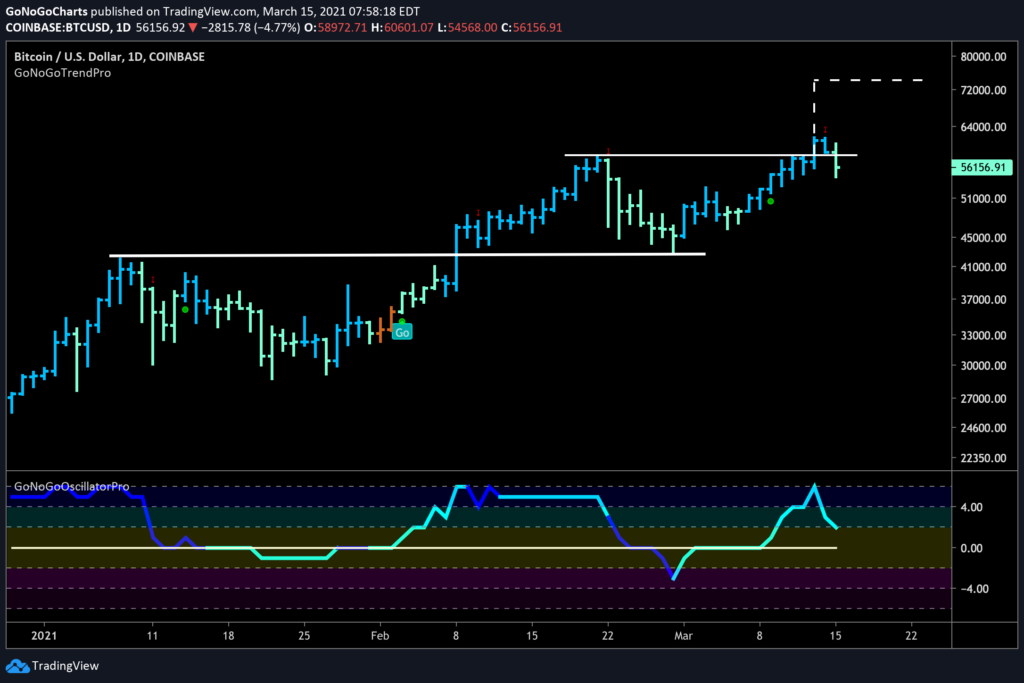1024x683 pixels.
Task: Click the lower white horizontal support line
Action: pos(408,255)
